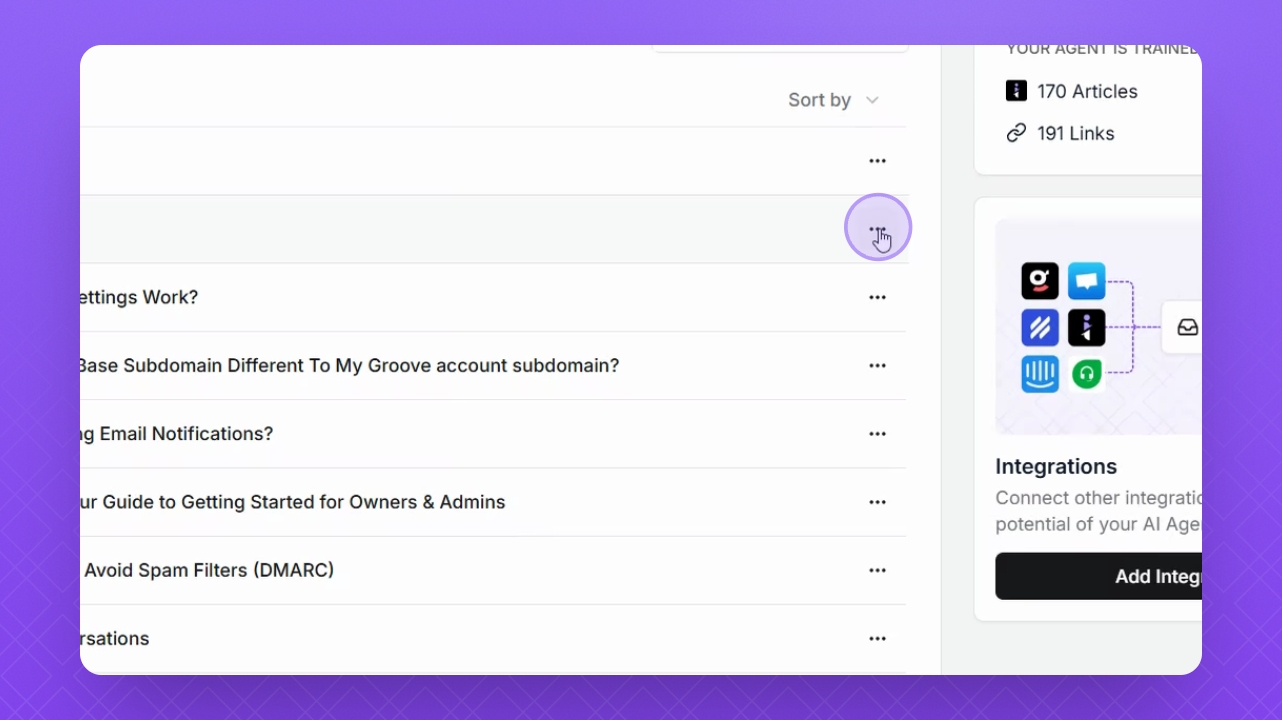Open more options on the highlighted row
Screen dimensions: 1282x720
tap(878, 229)
